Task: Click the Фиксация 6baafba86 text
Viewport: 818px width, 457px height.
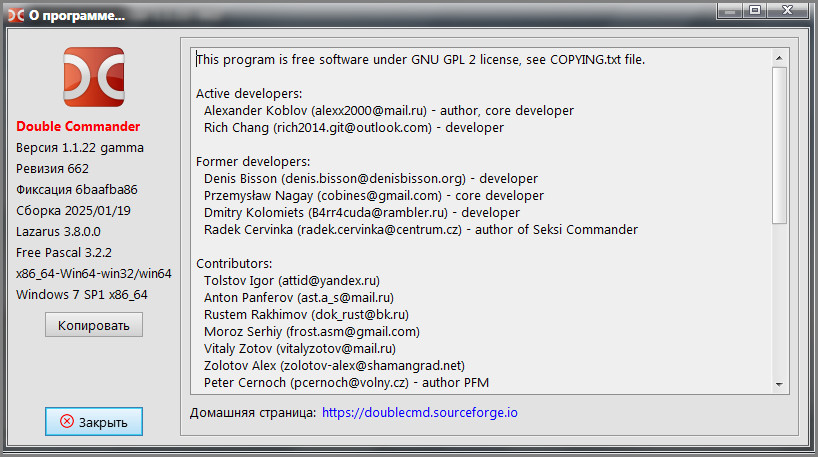Action: point(77,189)
